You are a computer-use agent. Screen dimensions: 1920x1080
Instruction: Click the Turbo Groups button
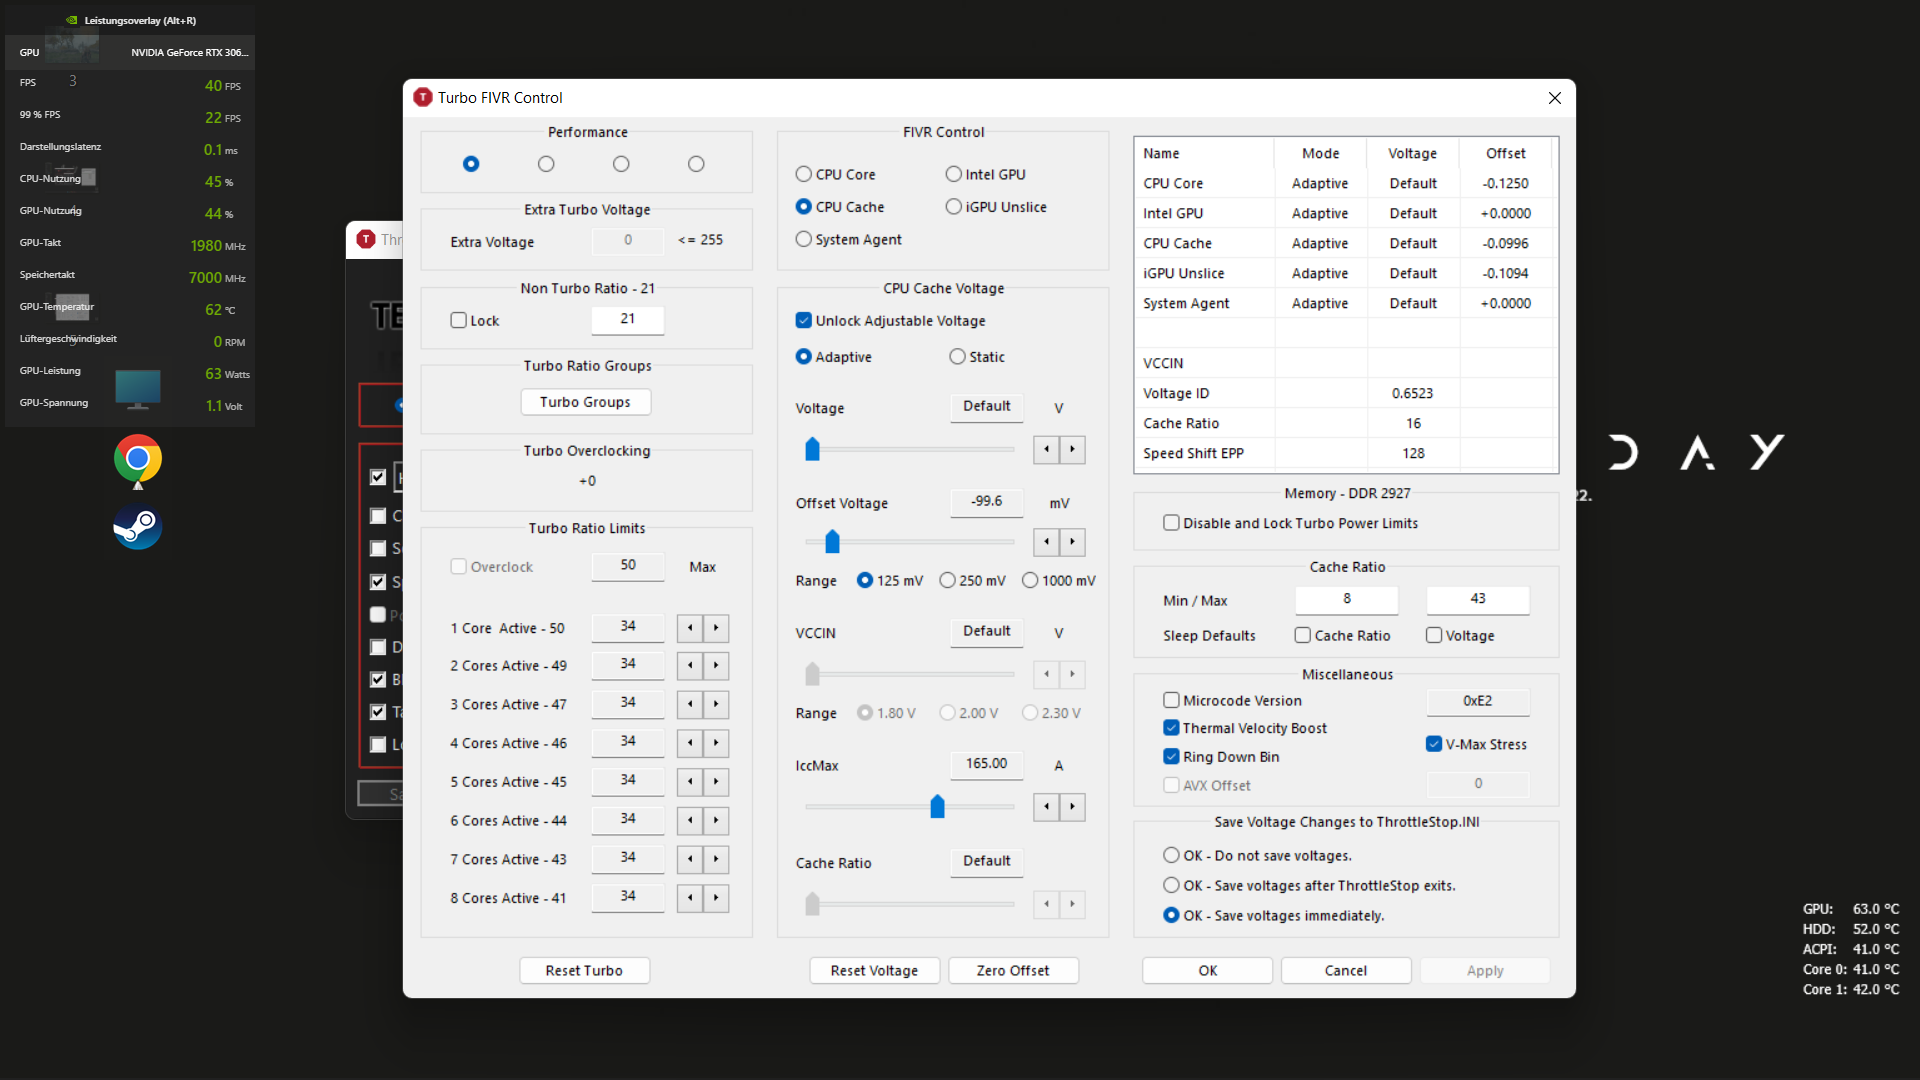coord(585,402)
